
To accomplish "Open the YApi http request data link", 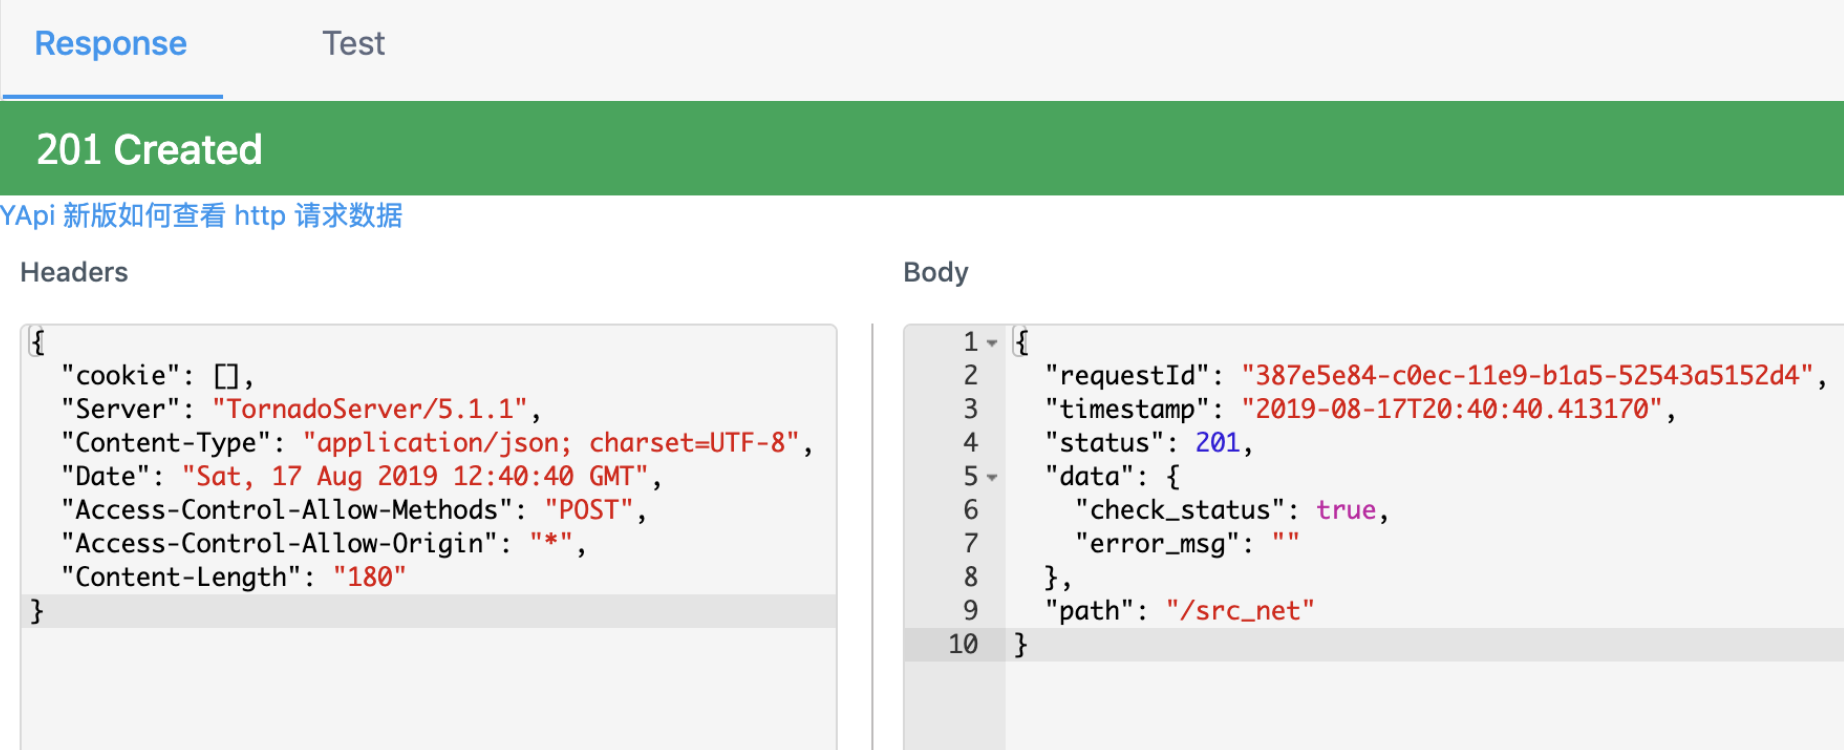I will click(x=201, y=216).
